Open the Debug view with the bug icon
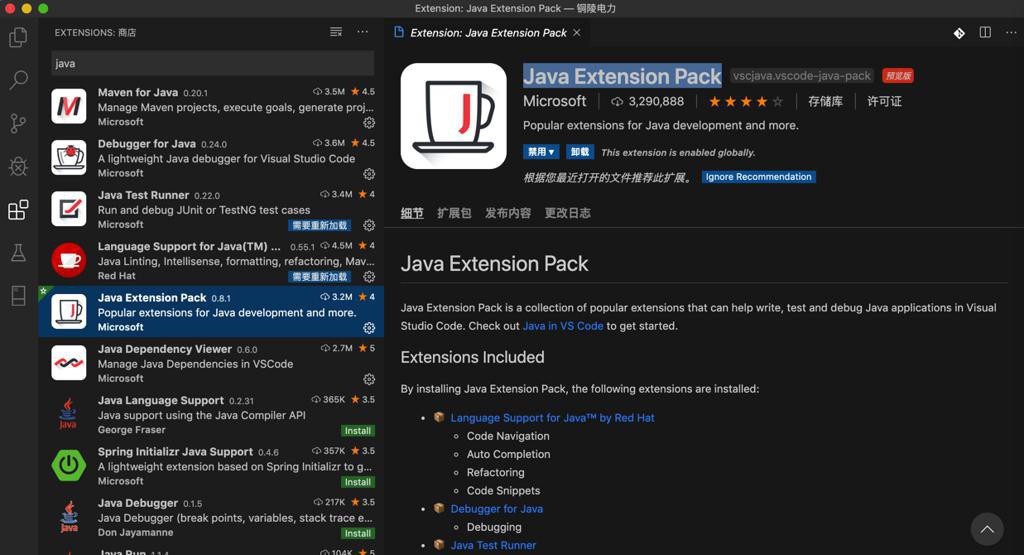This screenshot has width=1024, height=555. (x=18, y=166)
